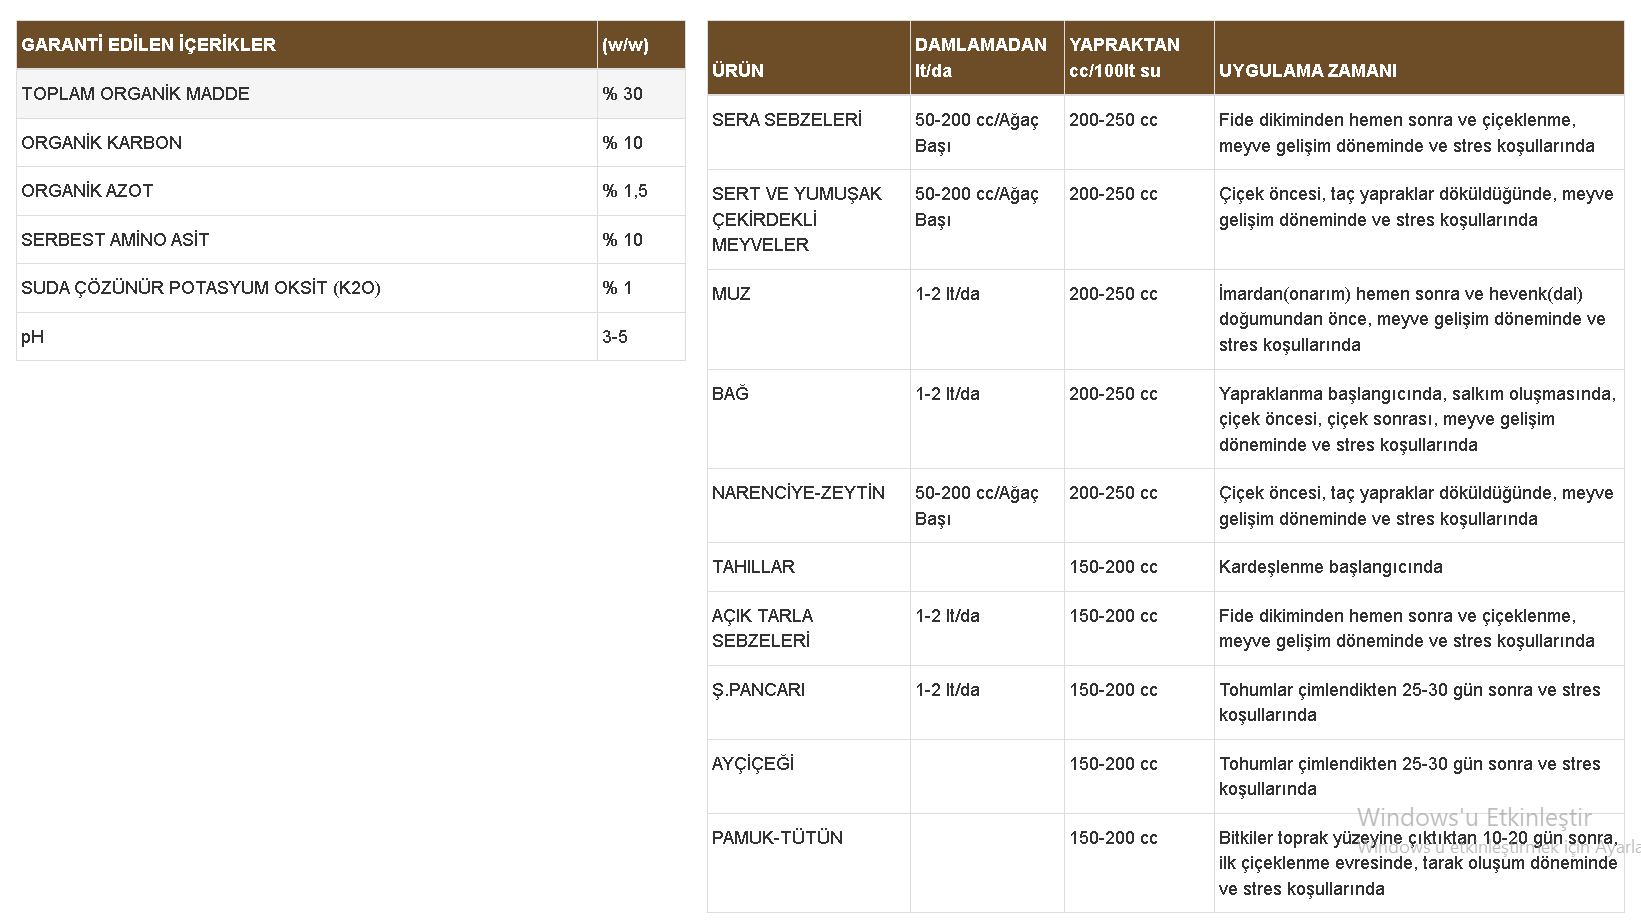Click 150-200 cc in AYÇİÇEĞİ row
Viewport: 1641px width, 923px height.
(1113, 764)
